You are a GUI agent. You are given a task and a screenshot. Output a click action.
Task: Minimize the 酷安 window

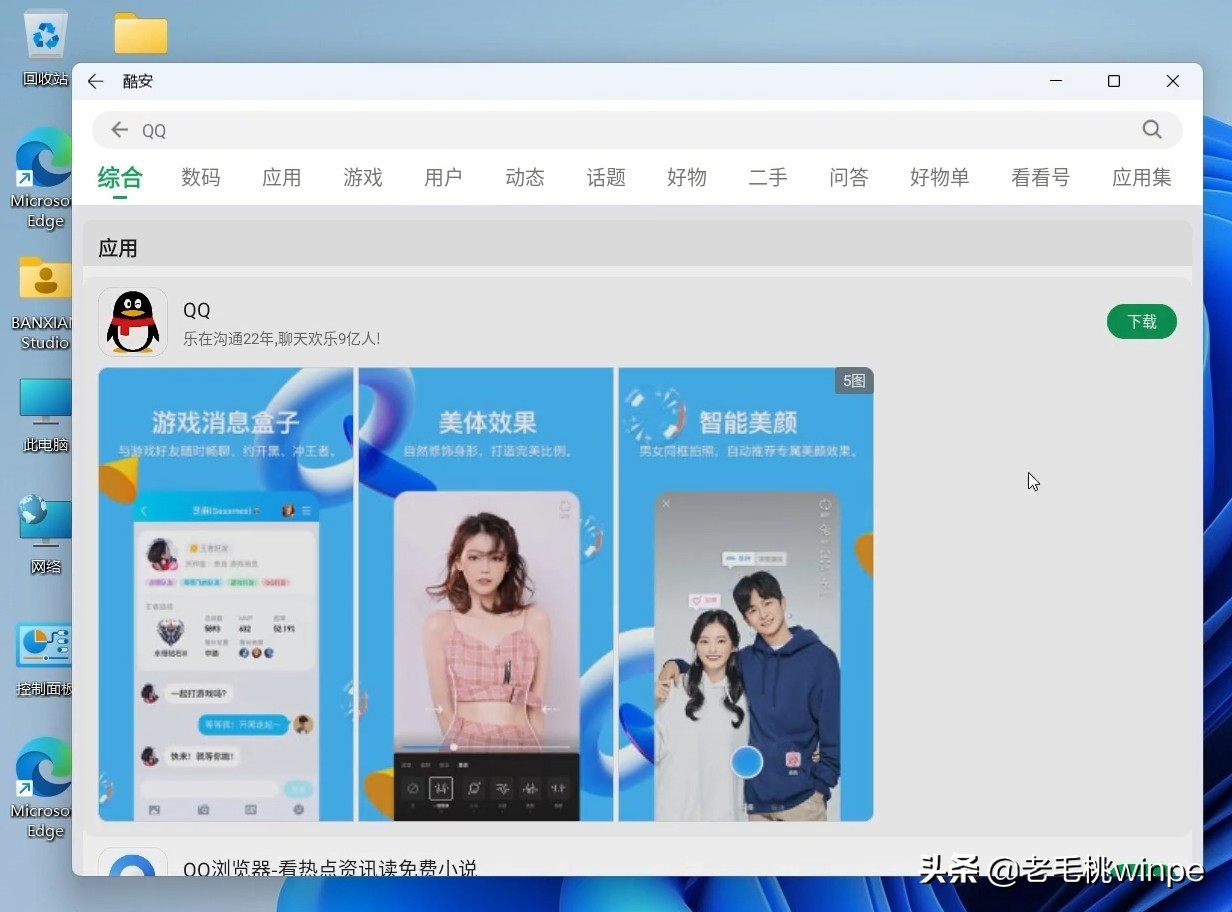(x=1055, y=81)
